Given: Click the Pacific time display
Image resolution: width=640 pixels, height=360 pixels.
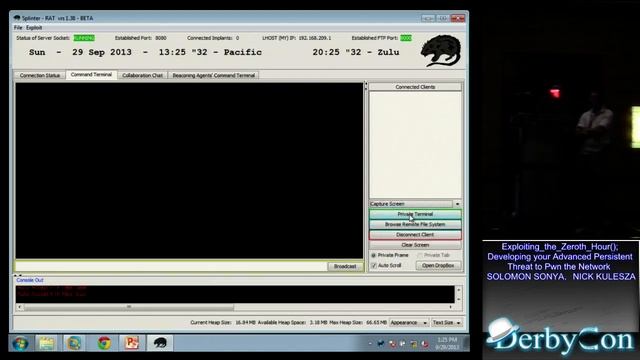Looking at the screenshot, I should (x=210, y=52).
